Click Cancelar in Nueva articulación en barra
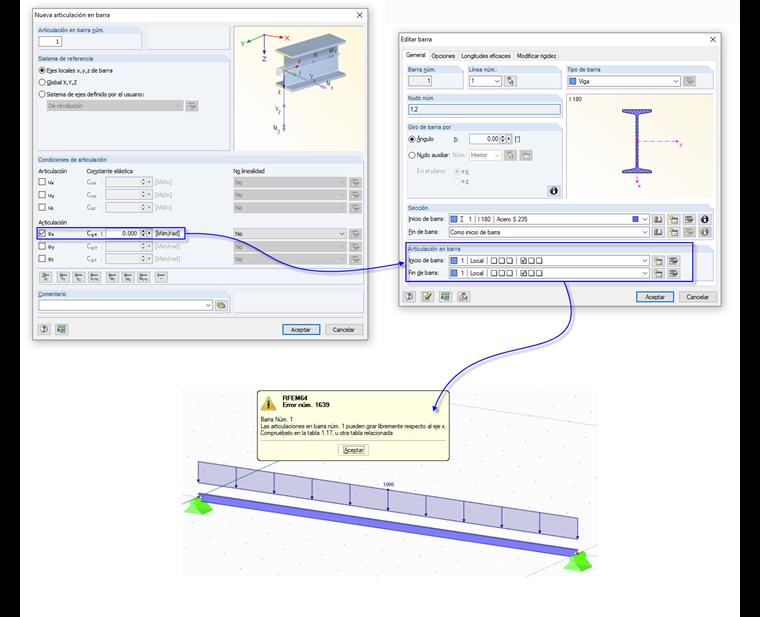The width and height of the screenshot is (760, 617). tap(344, 330)
